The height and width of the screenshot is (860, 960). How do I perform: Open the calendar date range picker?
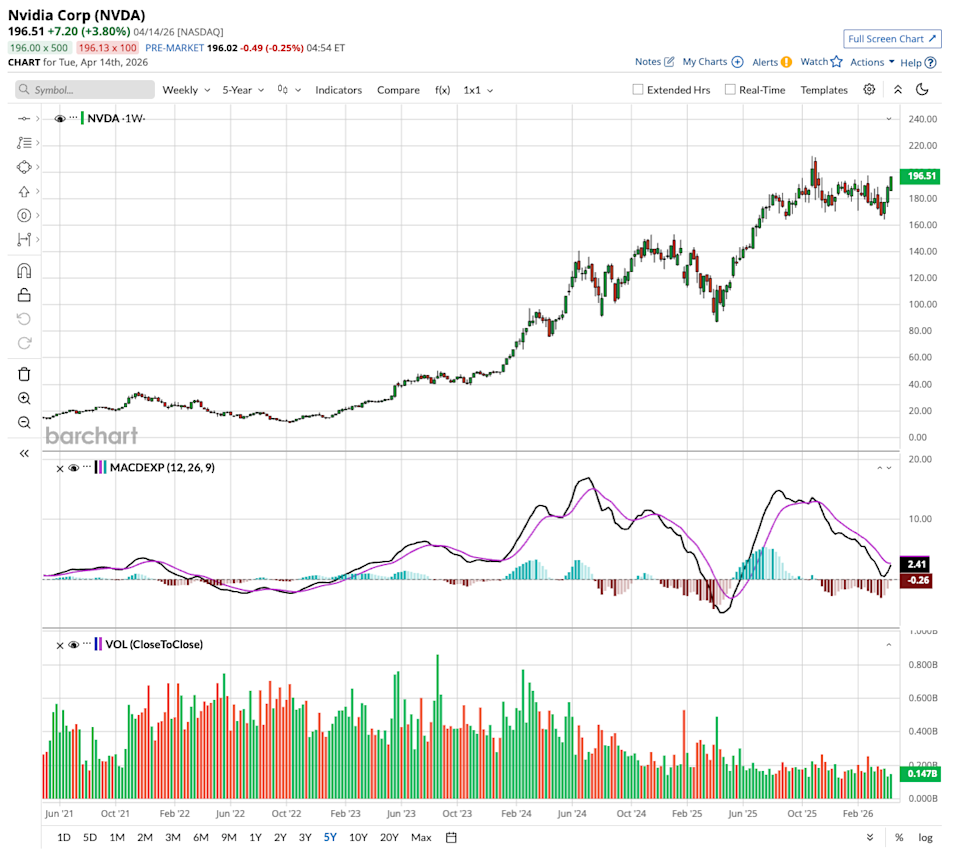pyautogui.click(x=451, y=837)
